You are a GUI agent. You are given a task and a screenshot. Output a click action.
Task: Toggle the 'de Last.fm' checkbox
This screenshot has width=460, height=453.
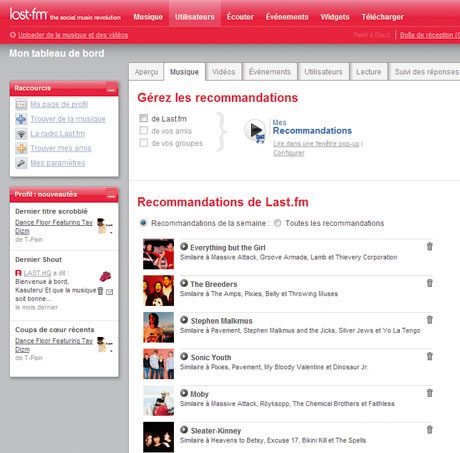coord(144,118)
